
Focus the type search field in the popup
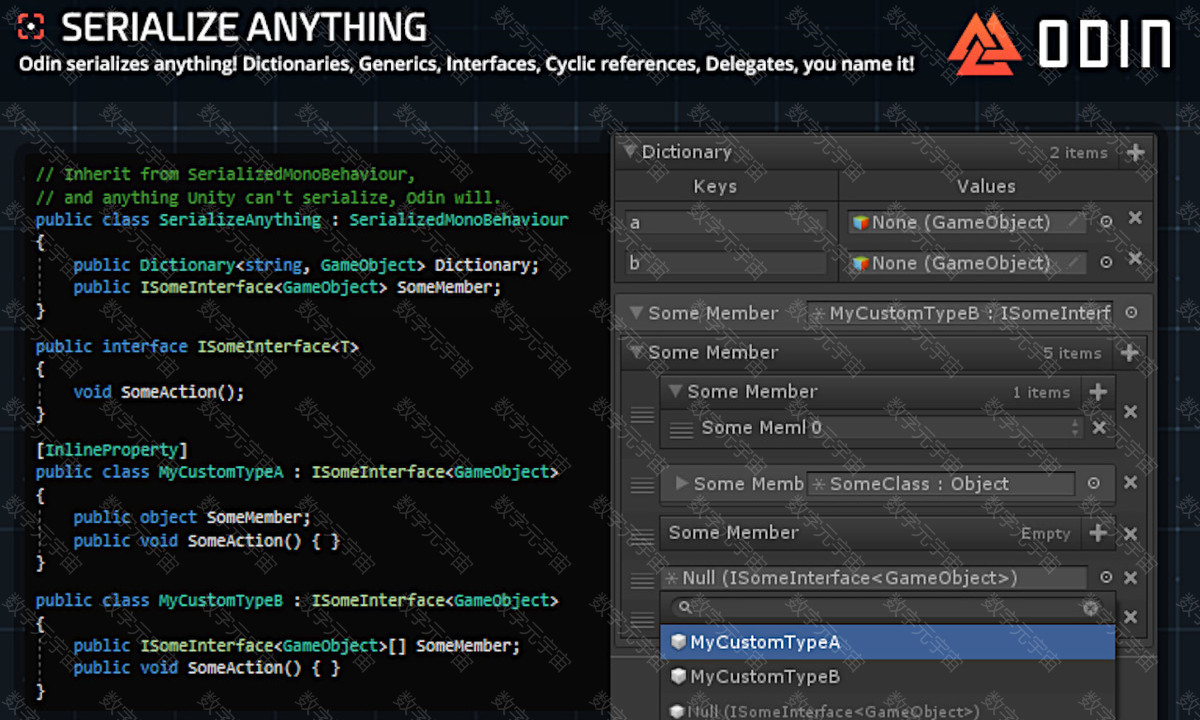click(886, 607)
